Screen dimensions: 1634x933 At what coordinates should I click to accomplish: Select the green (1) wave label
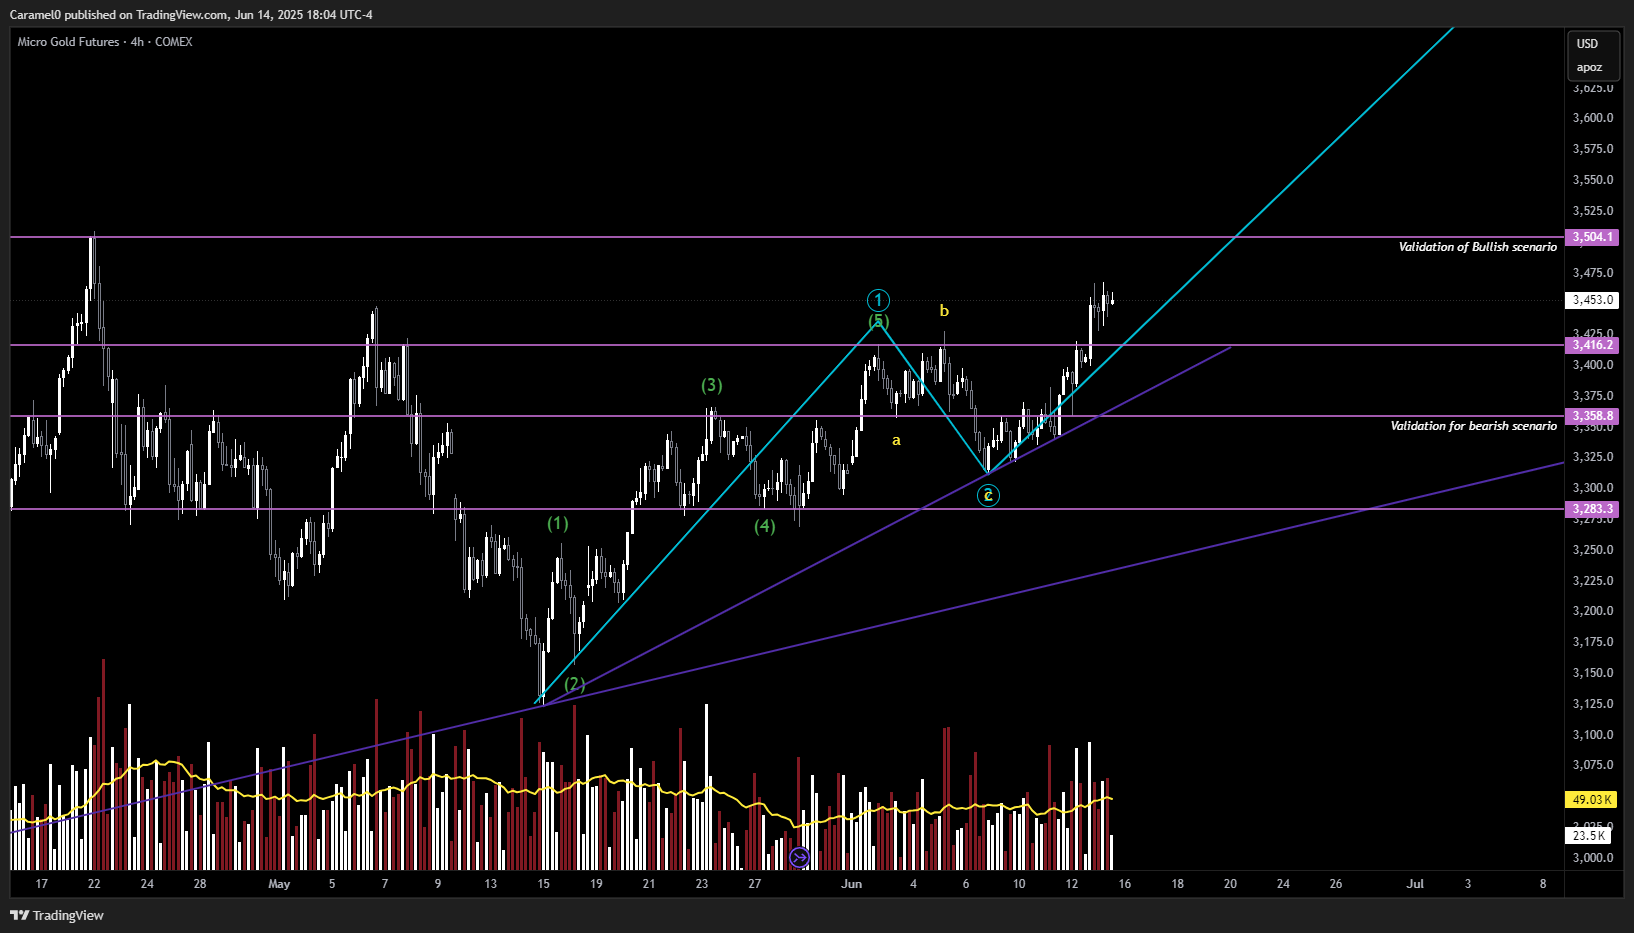[558, 523]
